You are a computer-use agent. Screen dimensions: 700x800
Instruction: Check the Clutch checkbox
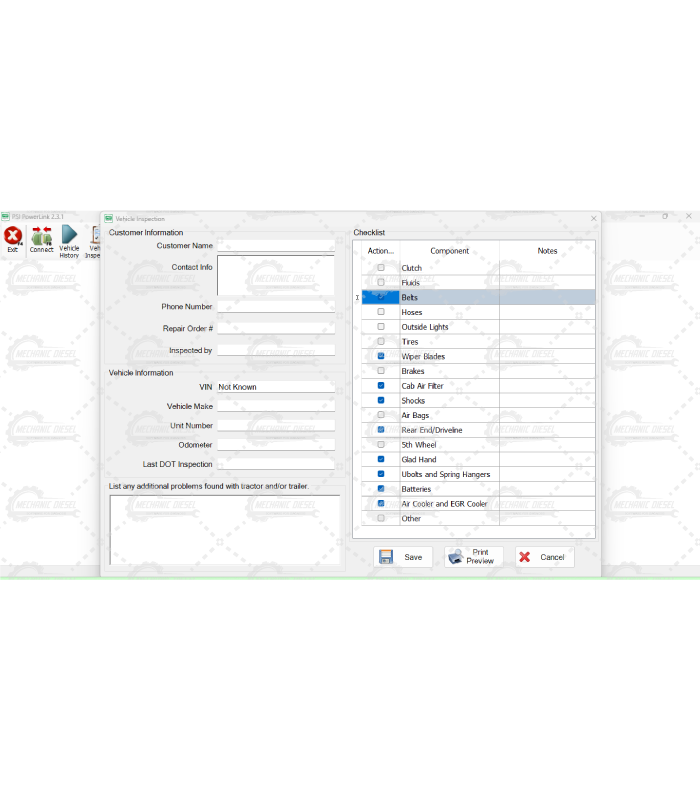[x=381, y=268]
